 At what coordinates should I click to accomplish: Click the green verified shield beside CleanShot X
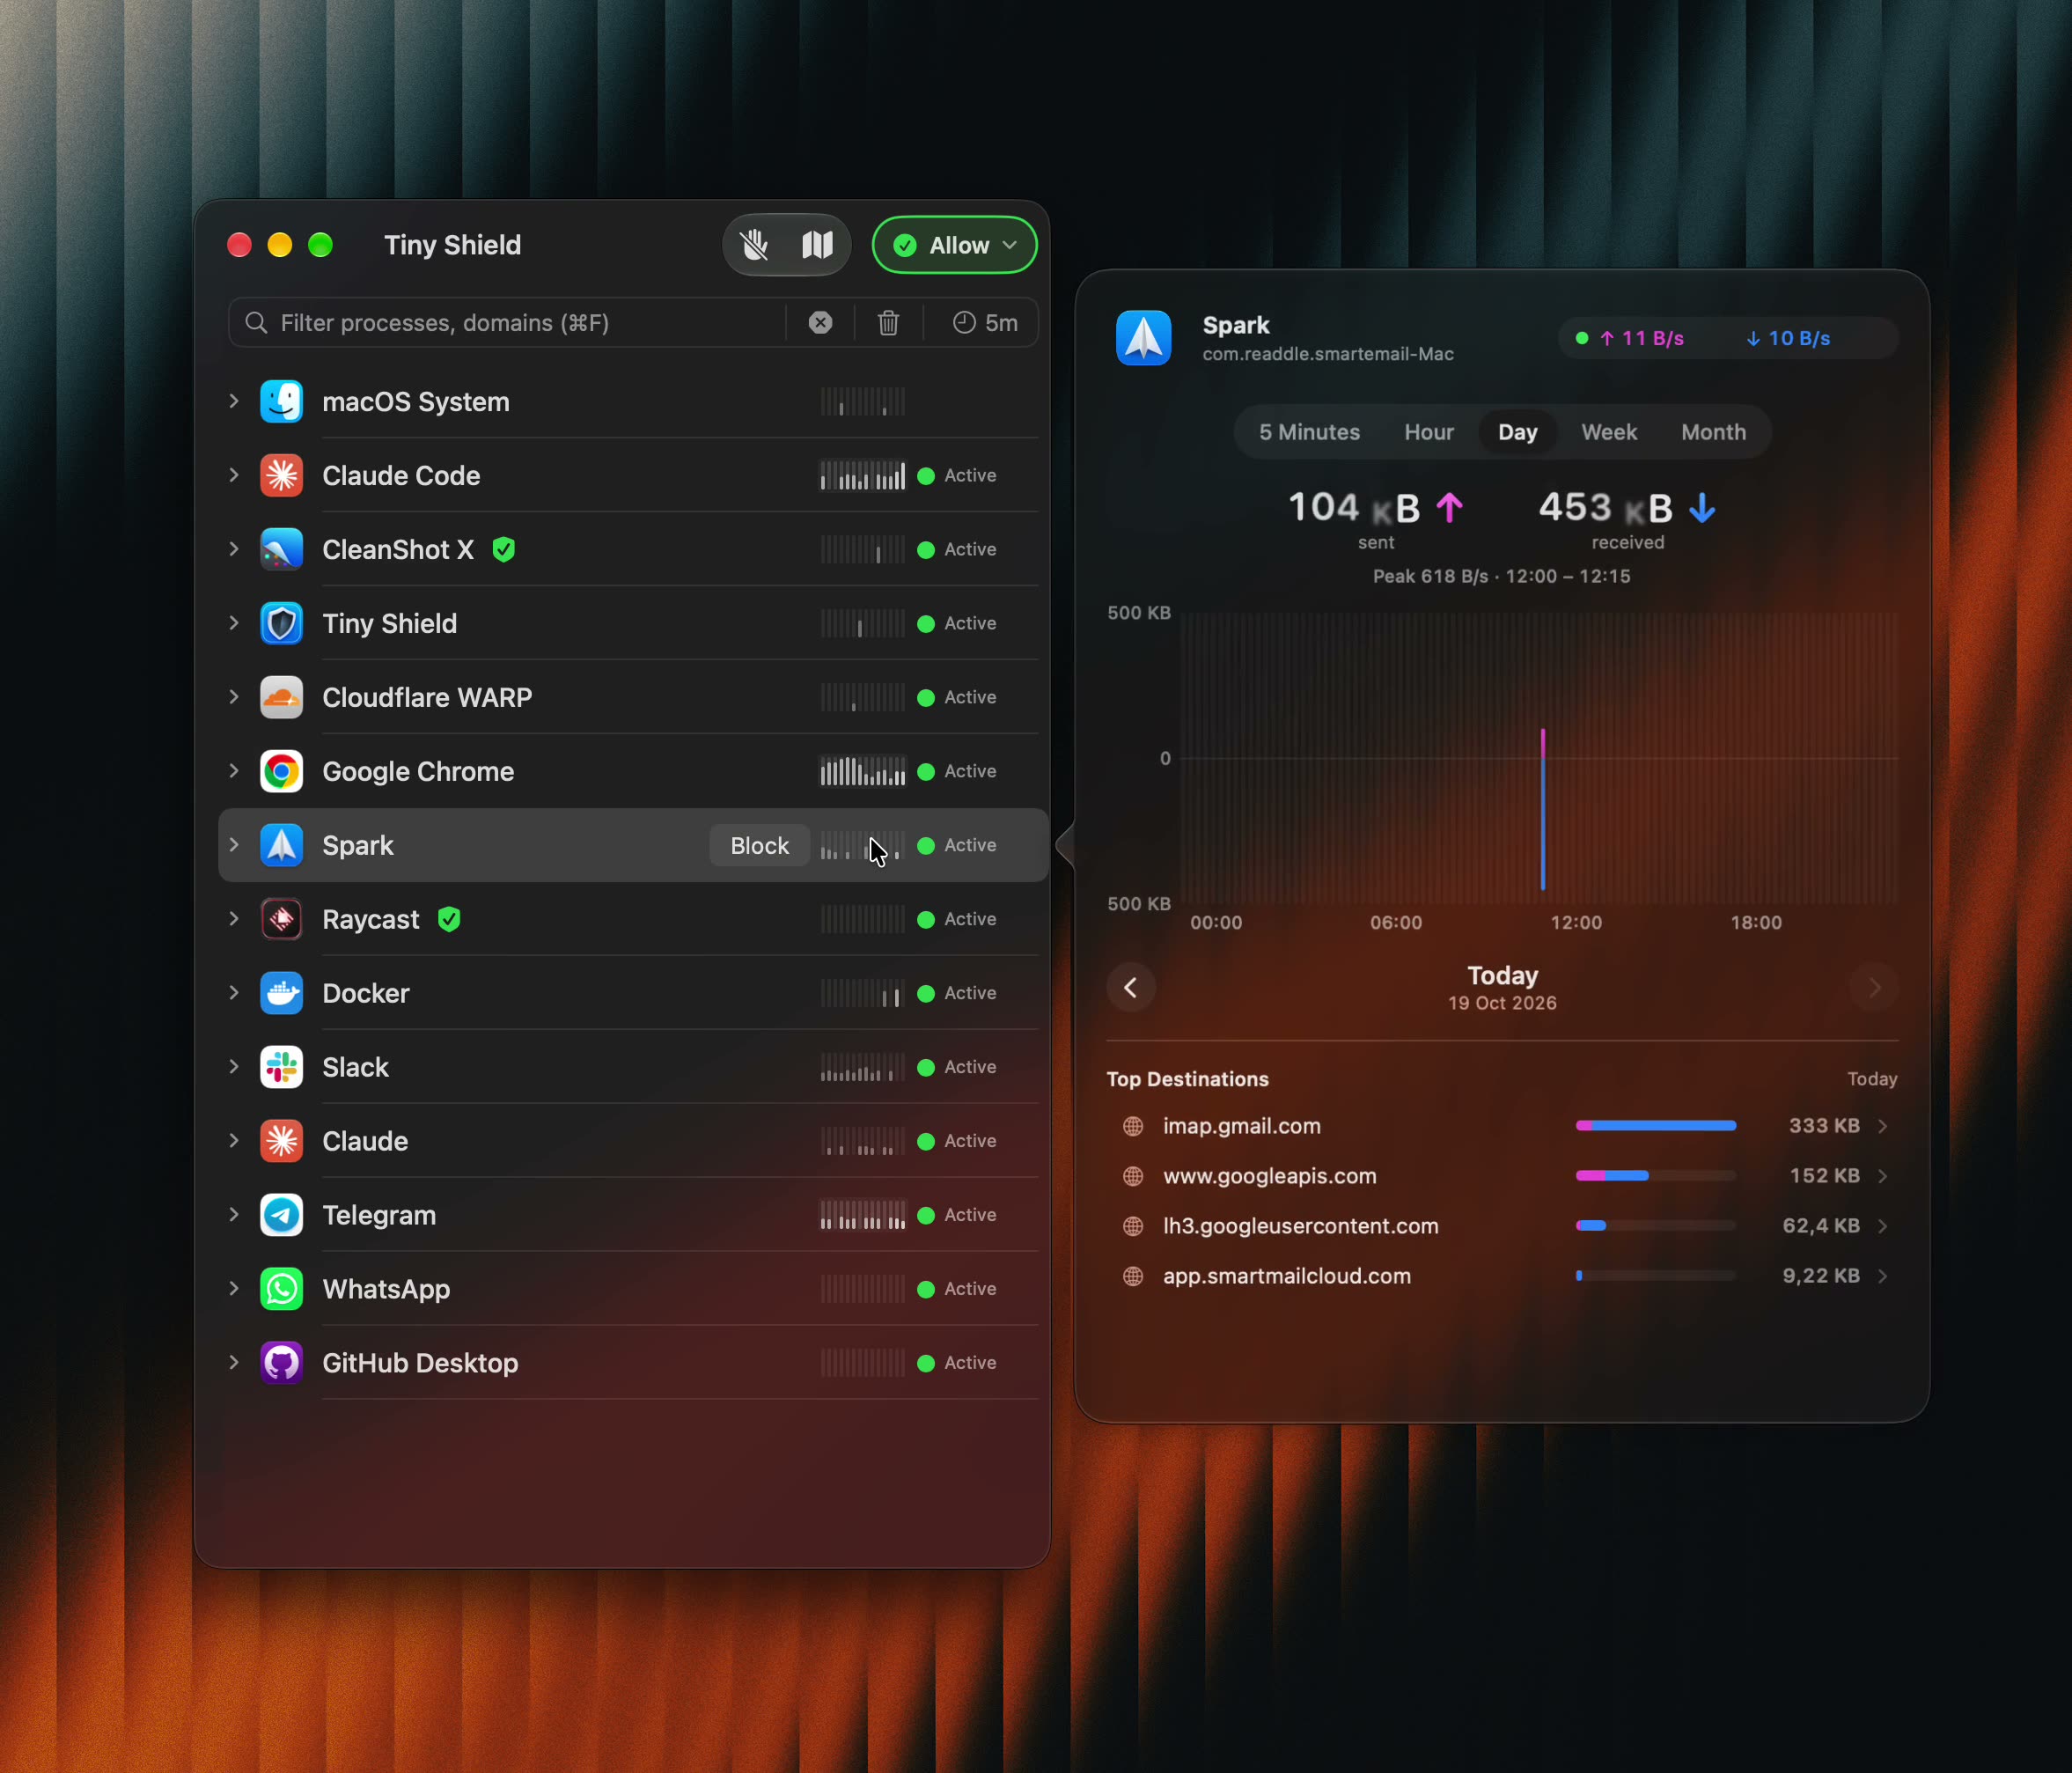point(504,549)
